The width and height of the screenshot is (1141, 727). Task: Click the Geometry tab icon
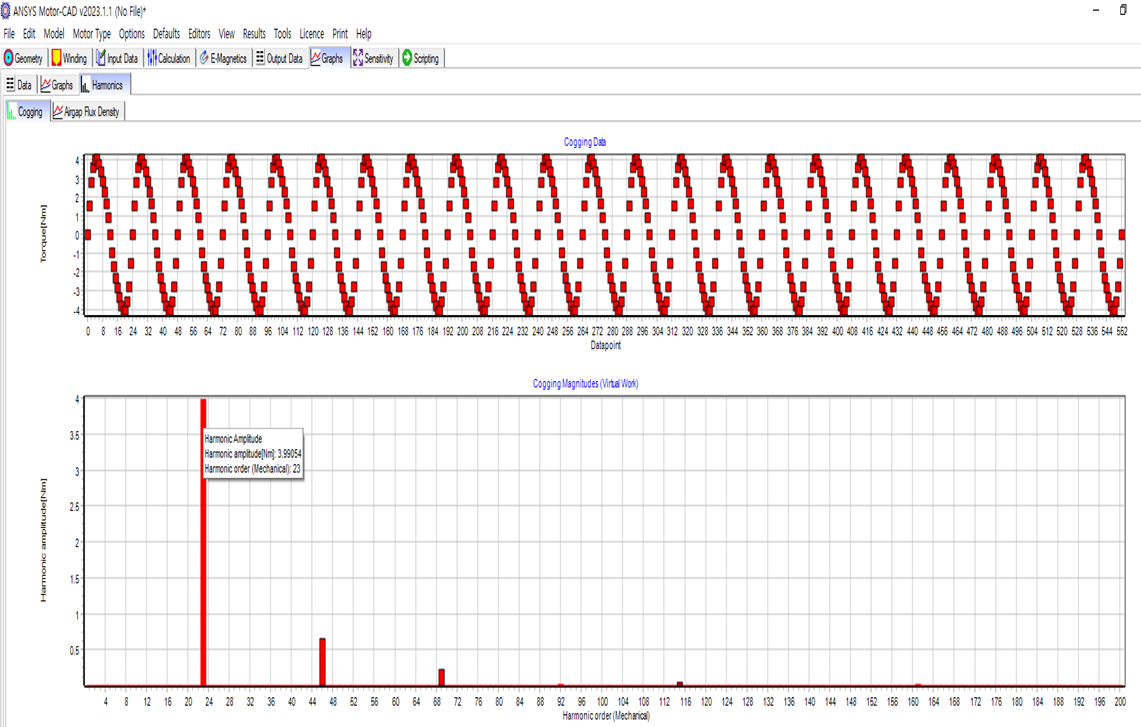(9, 59)
